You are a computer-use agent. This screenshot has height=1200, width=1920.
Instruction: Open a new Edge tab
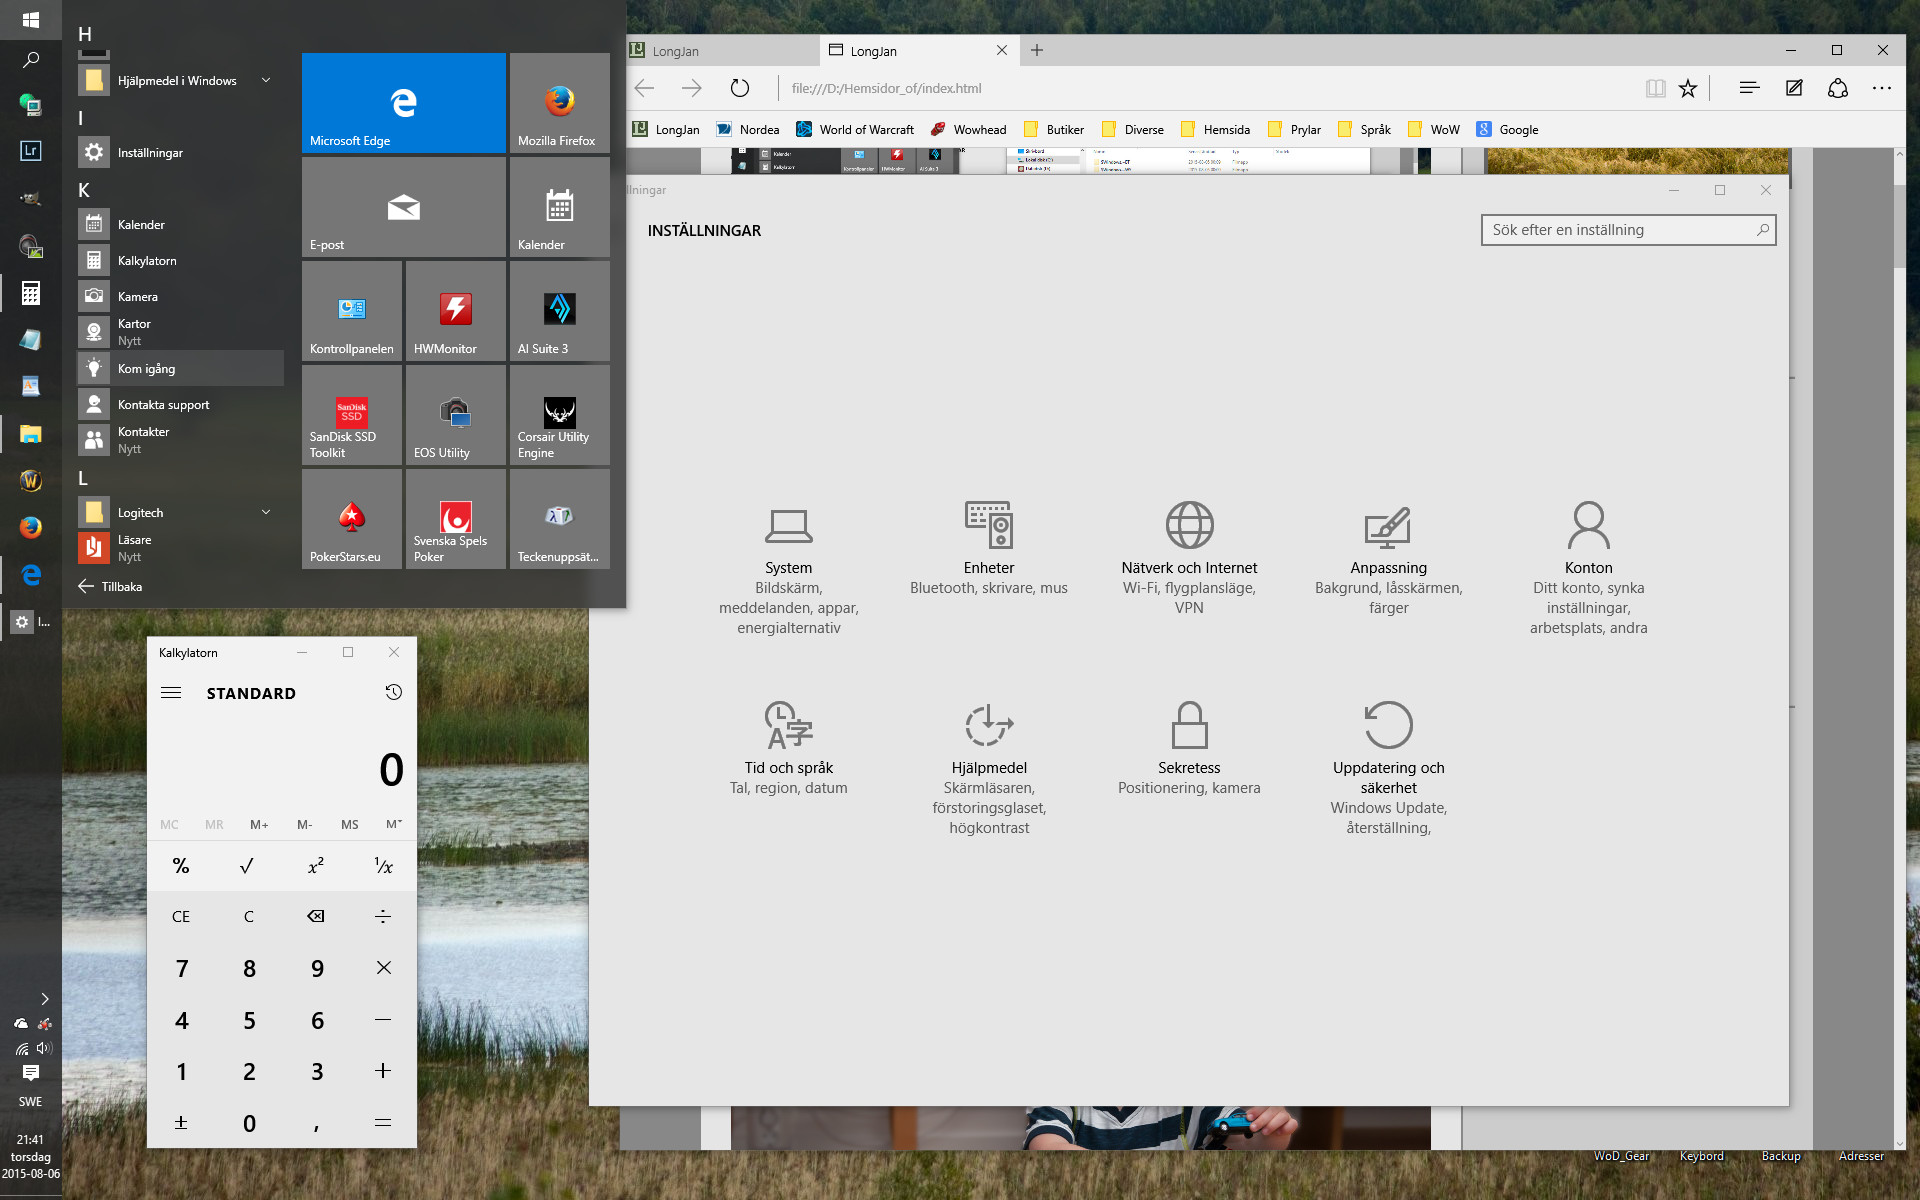(x=1037, y=50)
